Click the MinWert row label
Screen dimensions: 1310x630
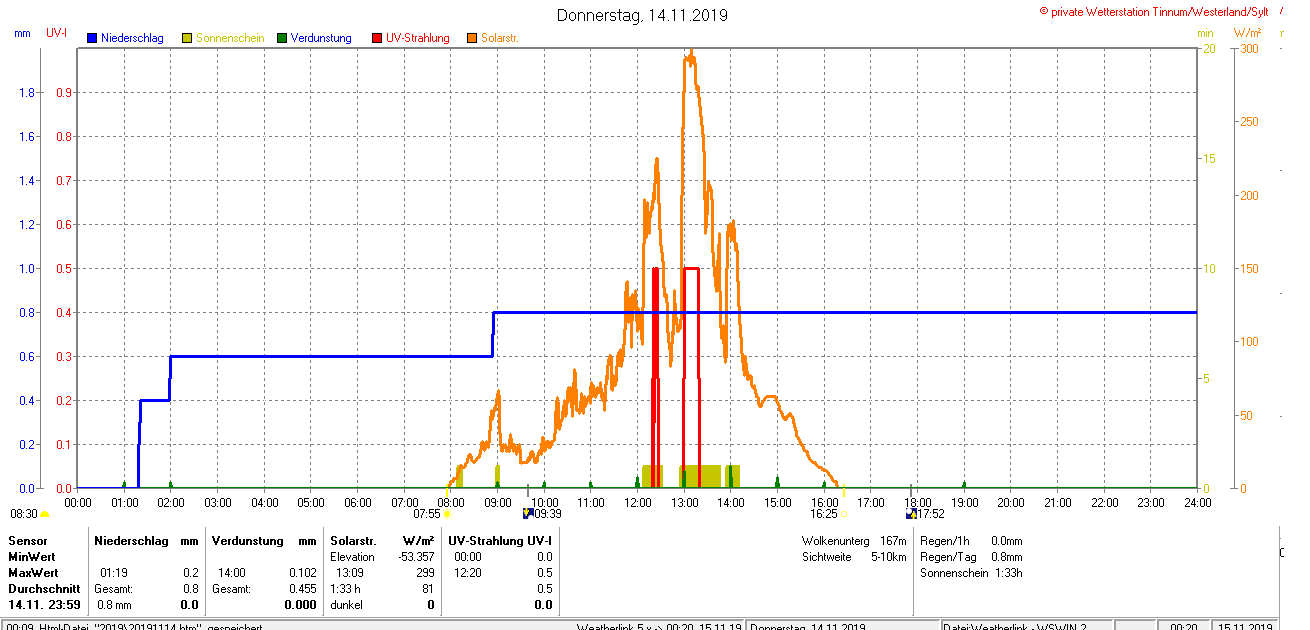click(x=32, y=556)
